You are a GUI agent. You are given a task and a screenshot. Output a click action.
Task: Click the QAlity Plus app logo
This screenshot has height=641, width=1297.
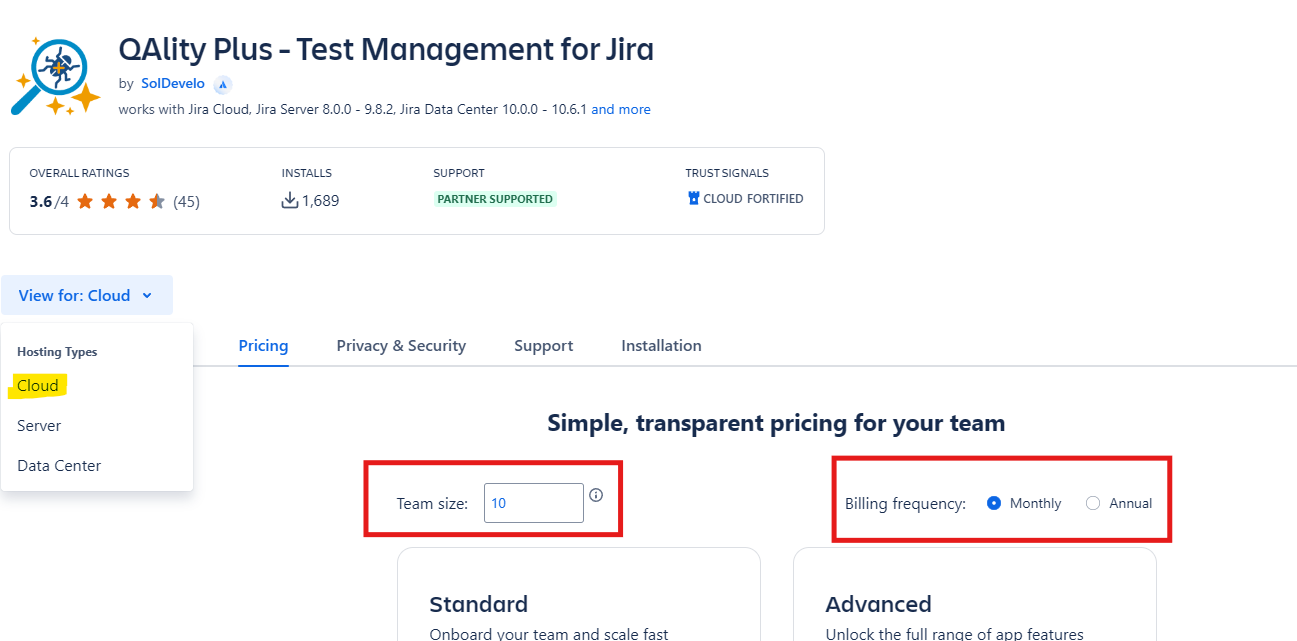coord(56,76)
